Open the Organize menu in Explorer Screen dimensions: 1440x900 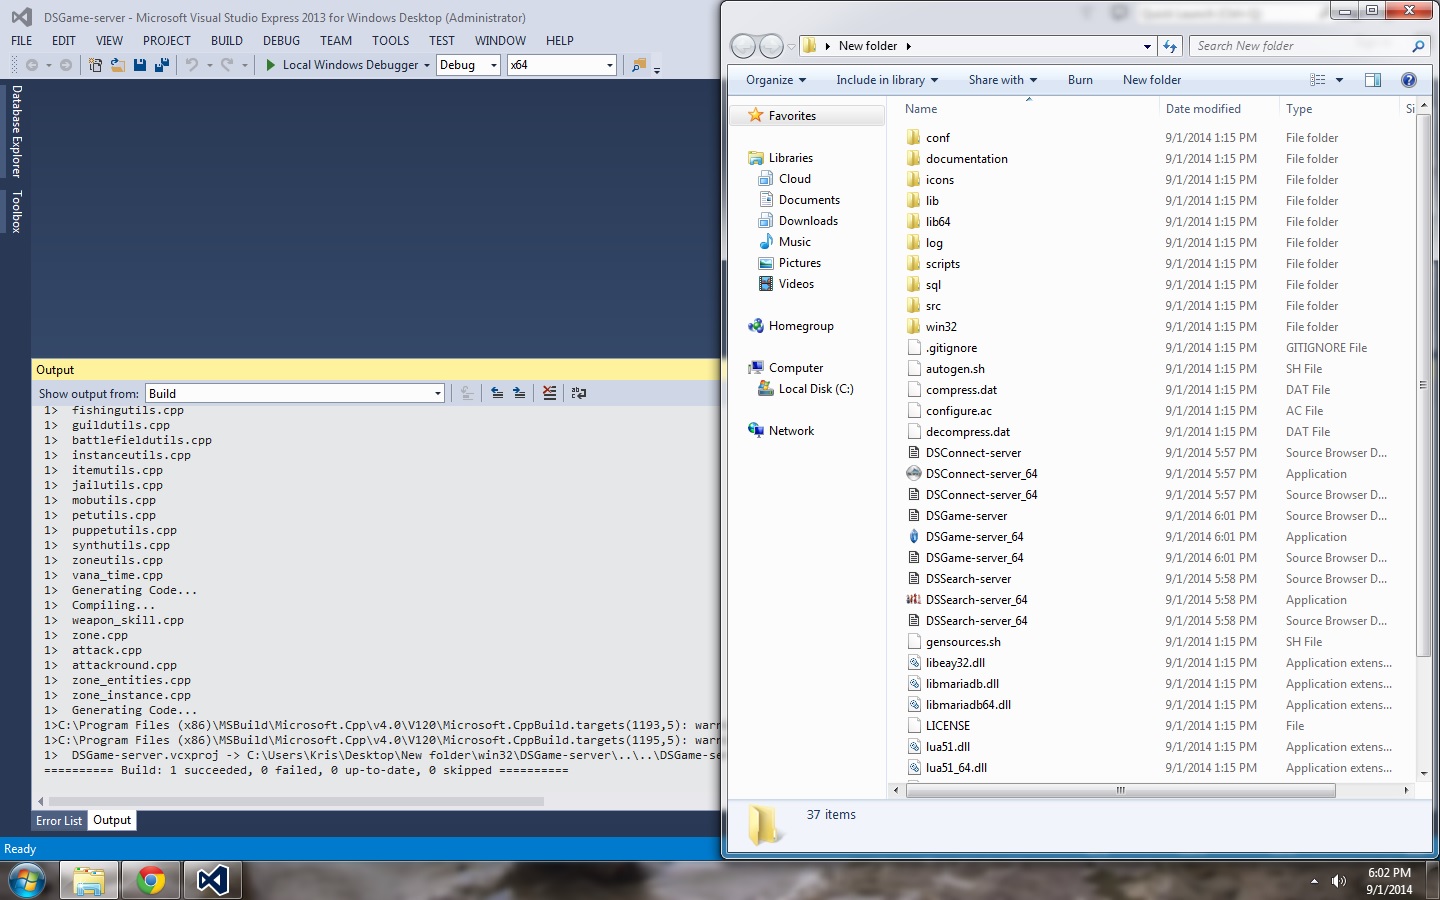(x=775, y=80)
